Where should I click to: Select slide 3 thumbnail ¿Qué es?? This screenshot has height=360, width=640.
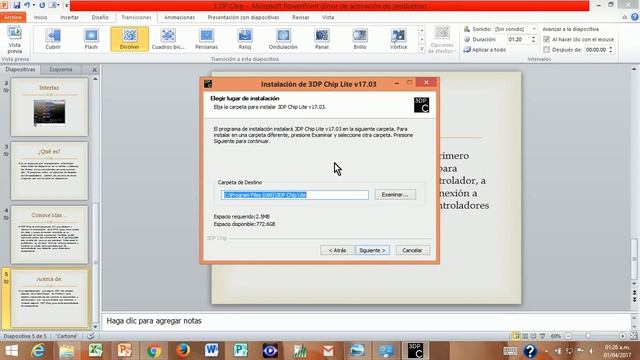pyautogui.click(x=49, y=171)
